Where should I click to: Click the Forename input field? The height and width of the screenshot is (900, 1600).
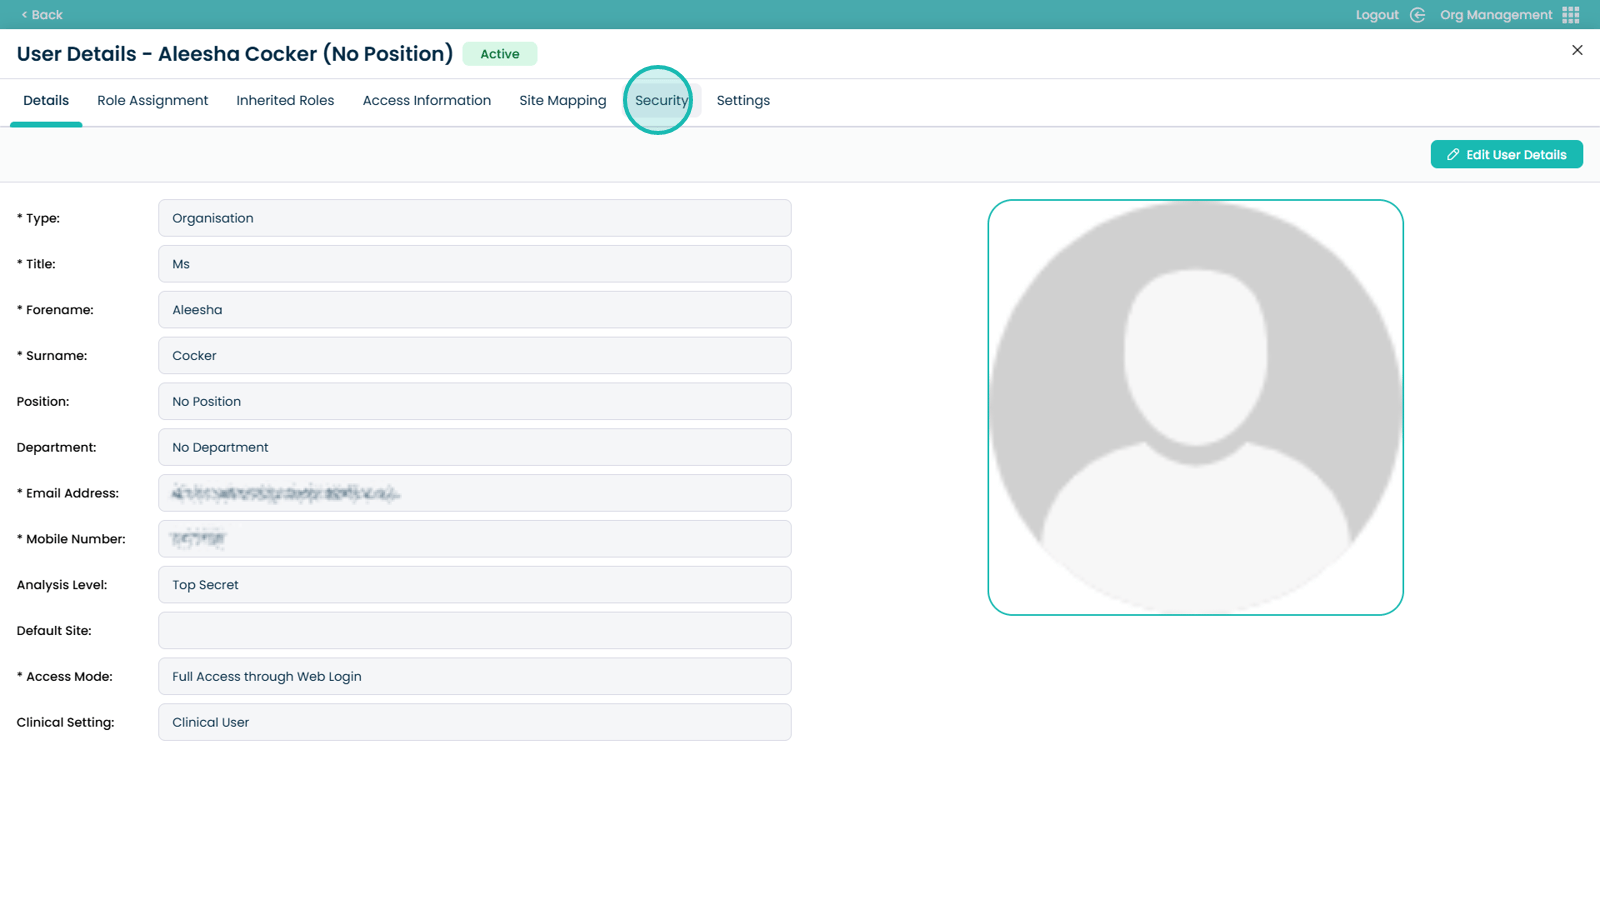(x=474, y=310)
